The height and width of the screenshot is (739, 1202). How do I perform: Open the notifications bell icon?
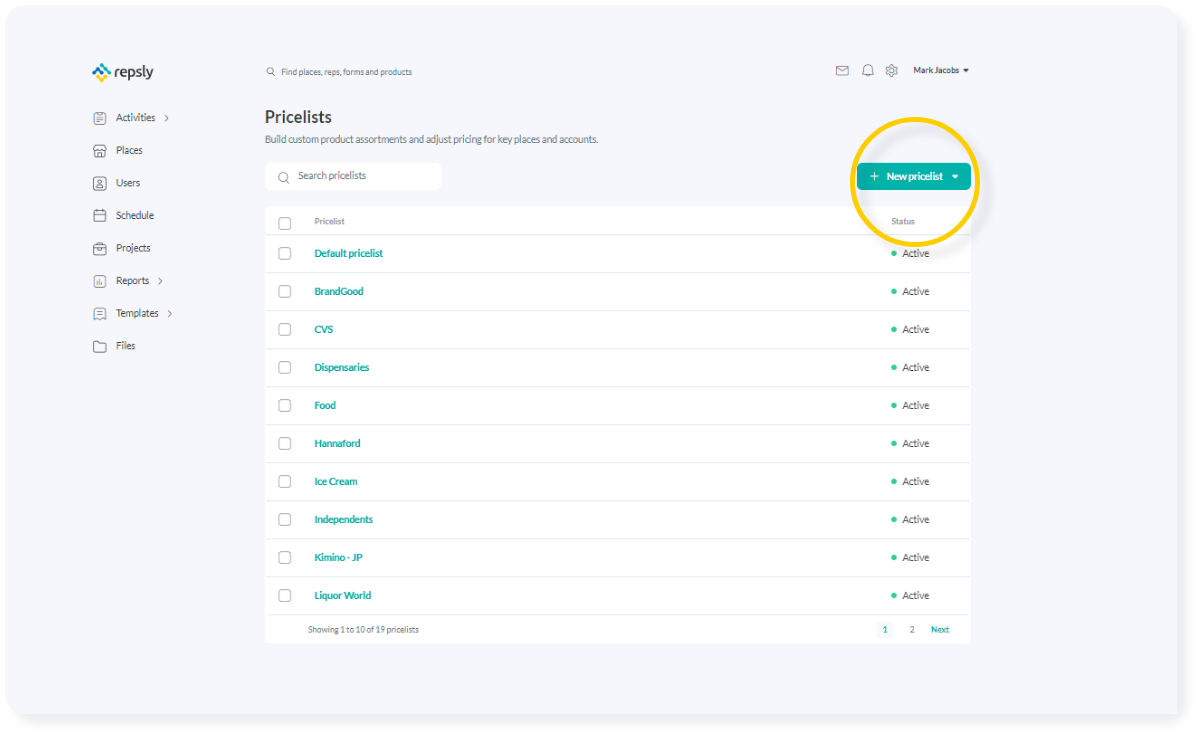867,71
